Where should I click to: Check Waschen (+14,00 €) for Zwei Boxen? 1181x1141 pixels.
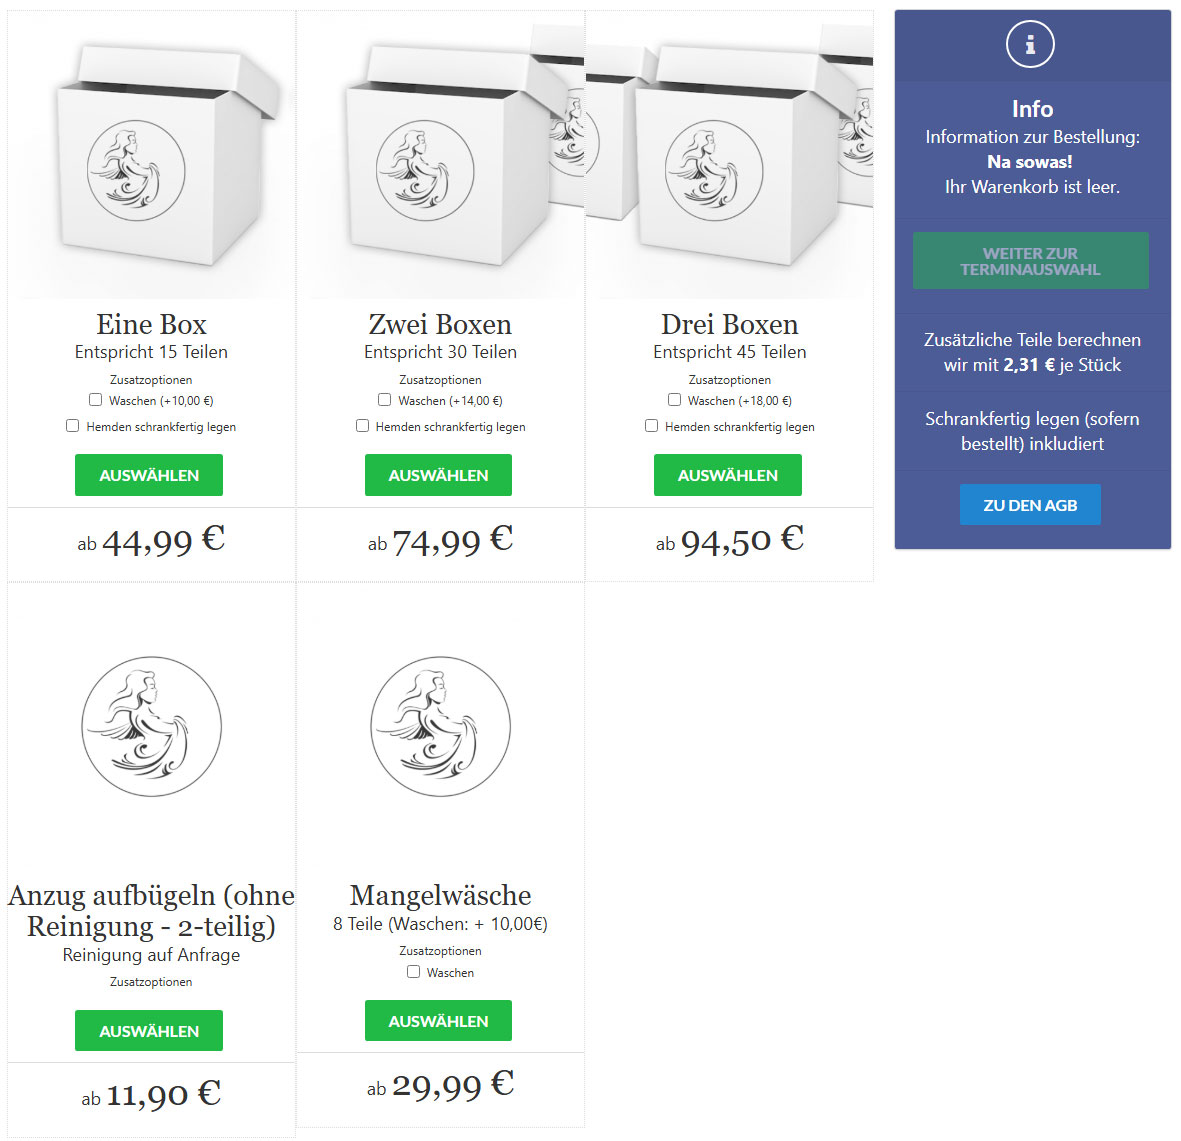click(x=385, y=400)
